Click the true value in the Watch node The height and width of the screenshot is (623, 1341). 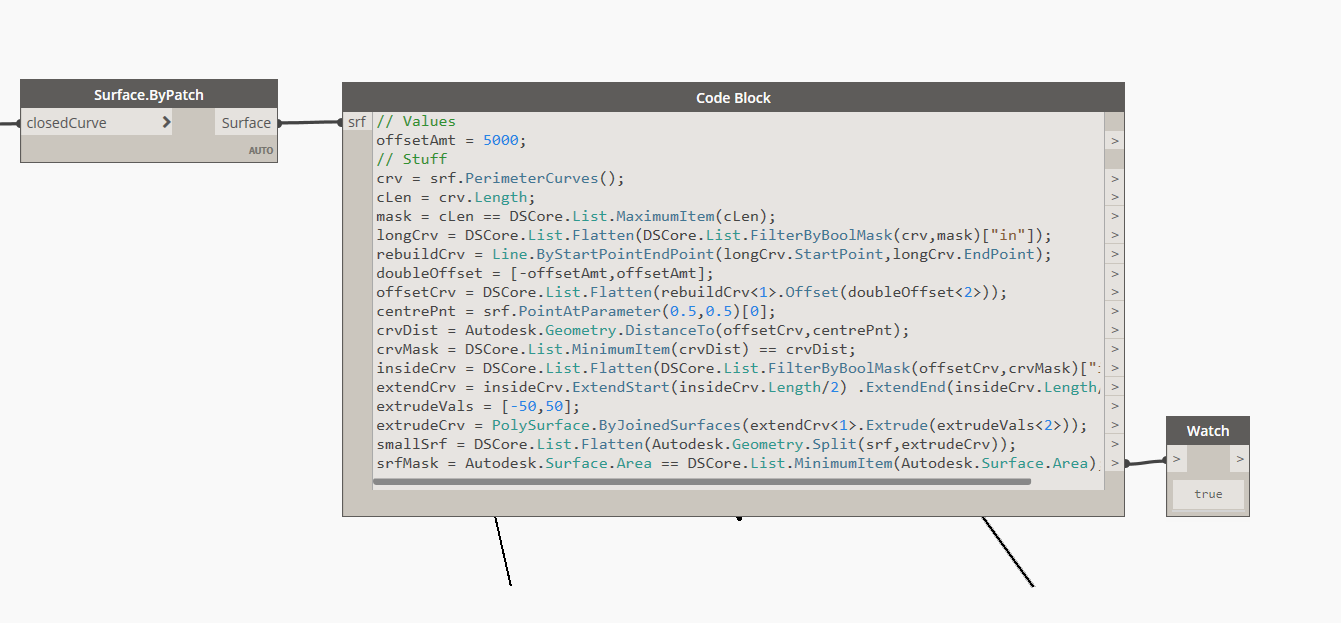[1207, 493]
